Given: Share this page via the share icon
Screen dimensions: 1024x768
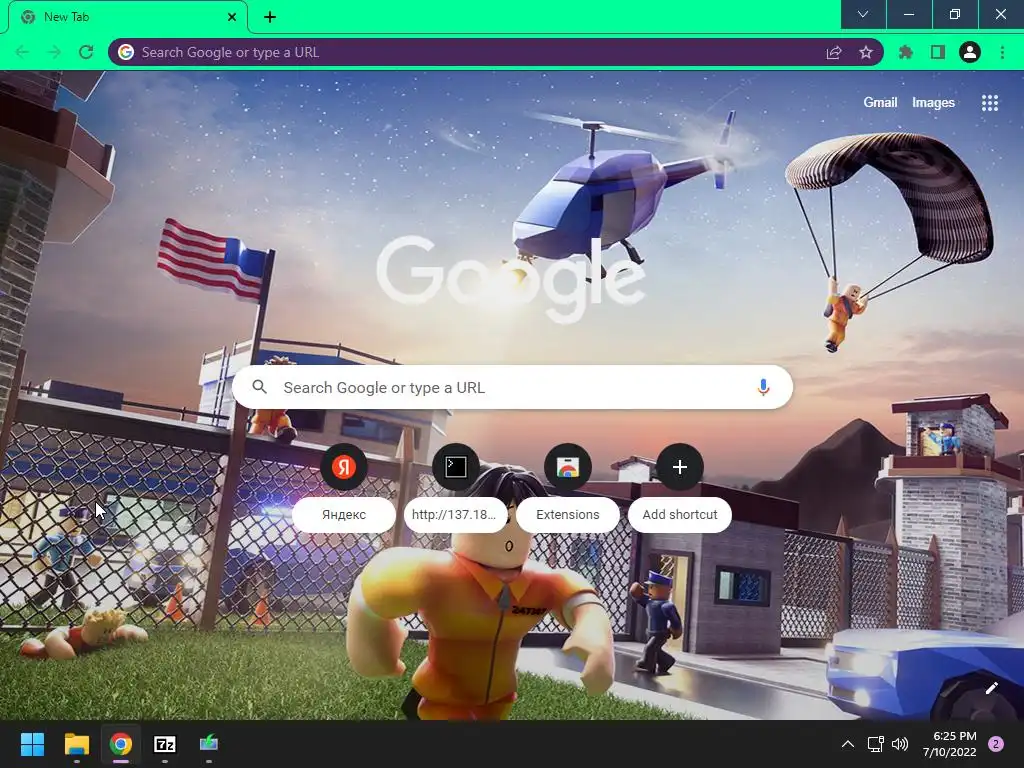Looking at the screenshot, I should pos(834,52).
